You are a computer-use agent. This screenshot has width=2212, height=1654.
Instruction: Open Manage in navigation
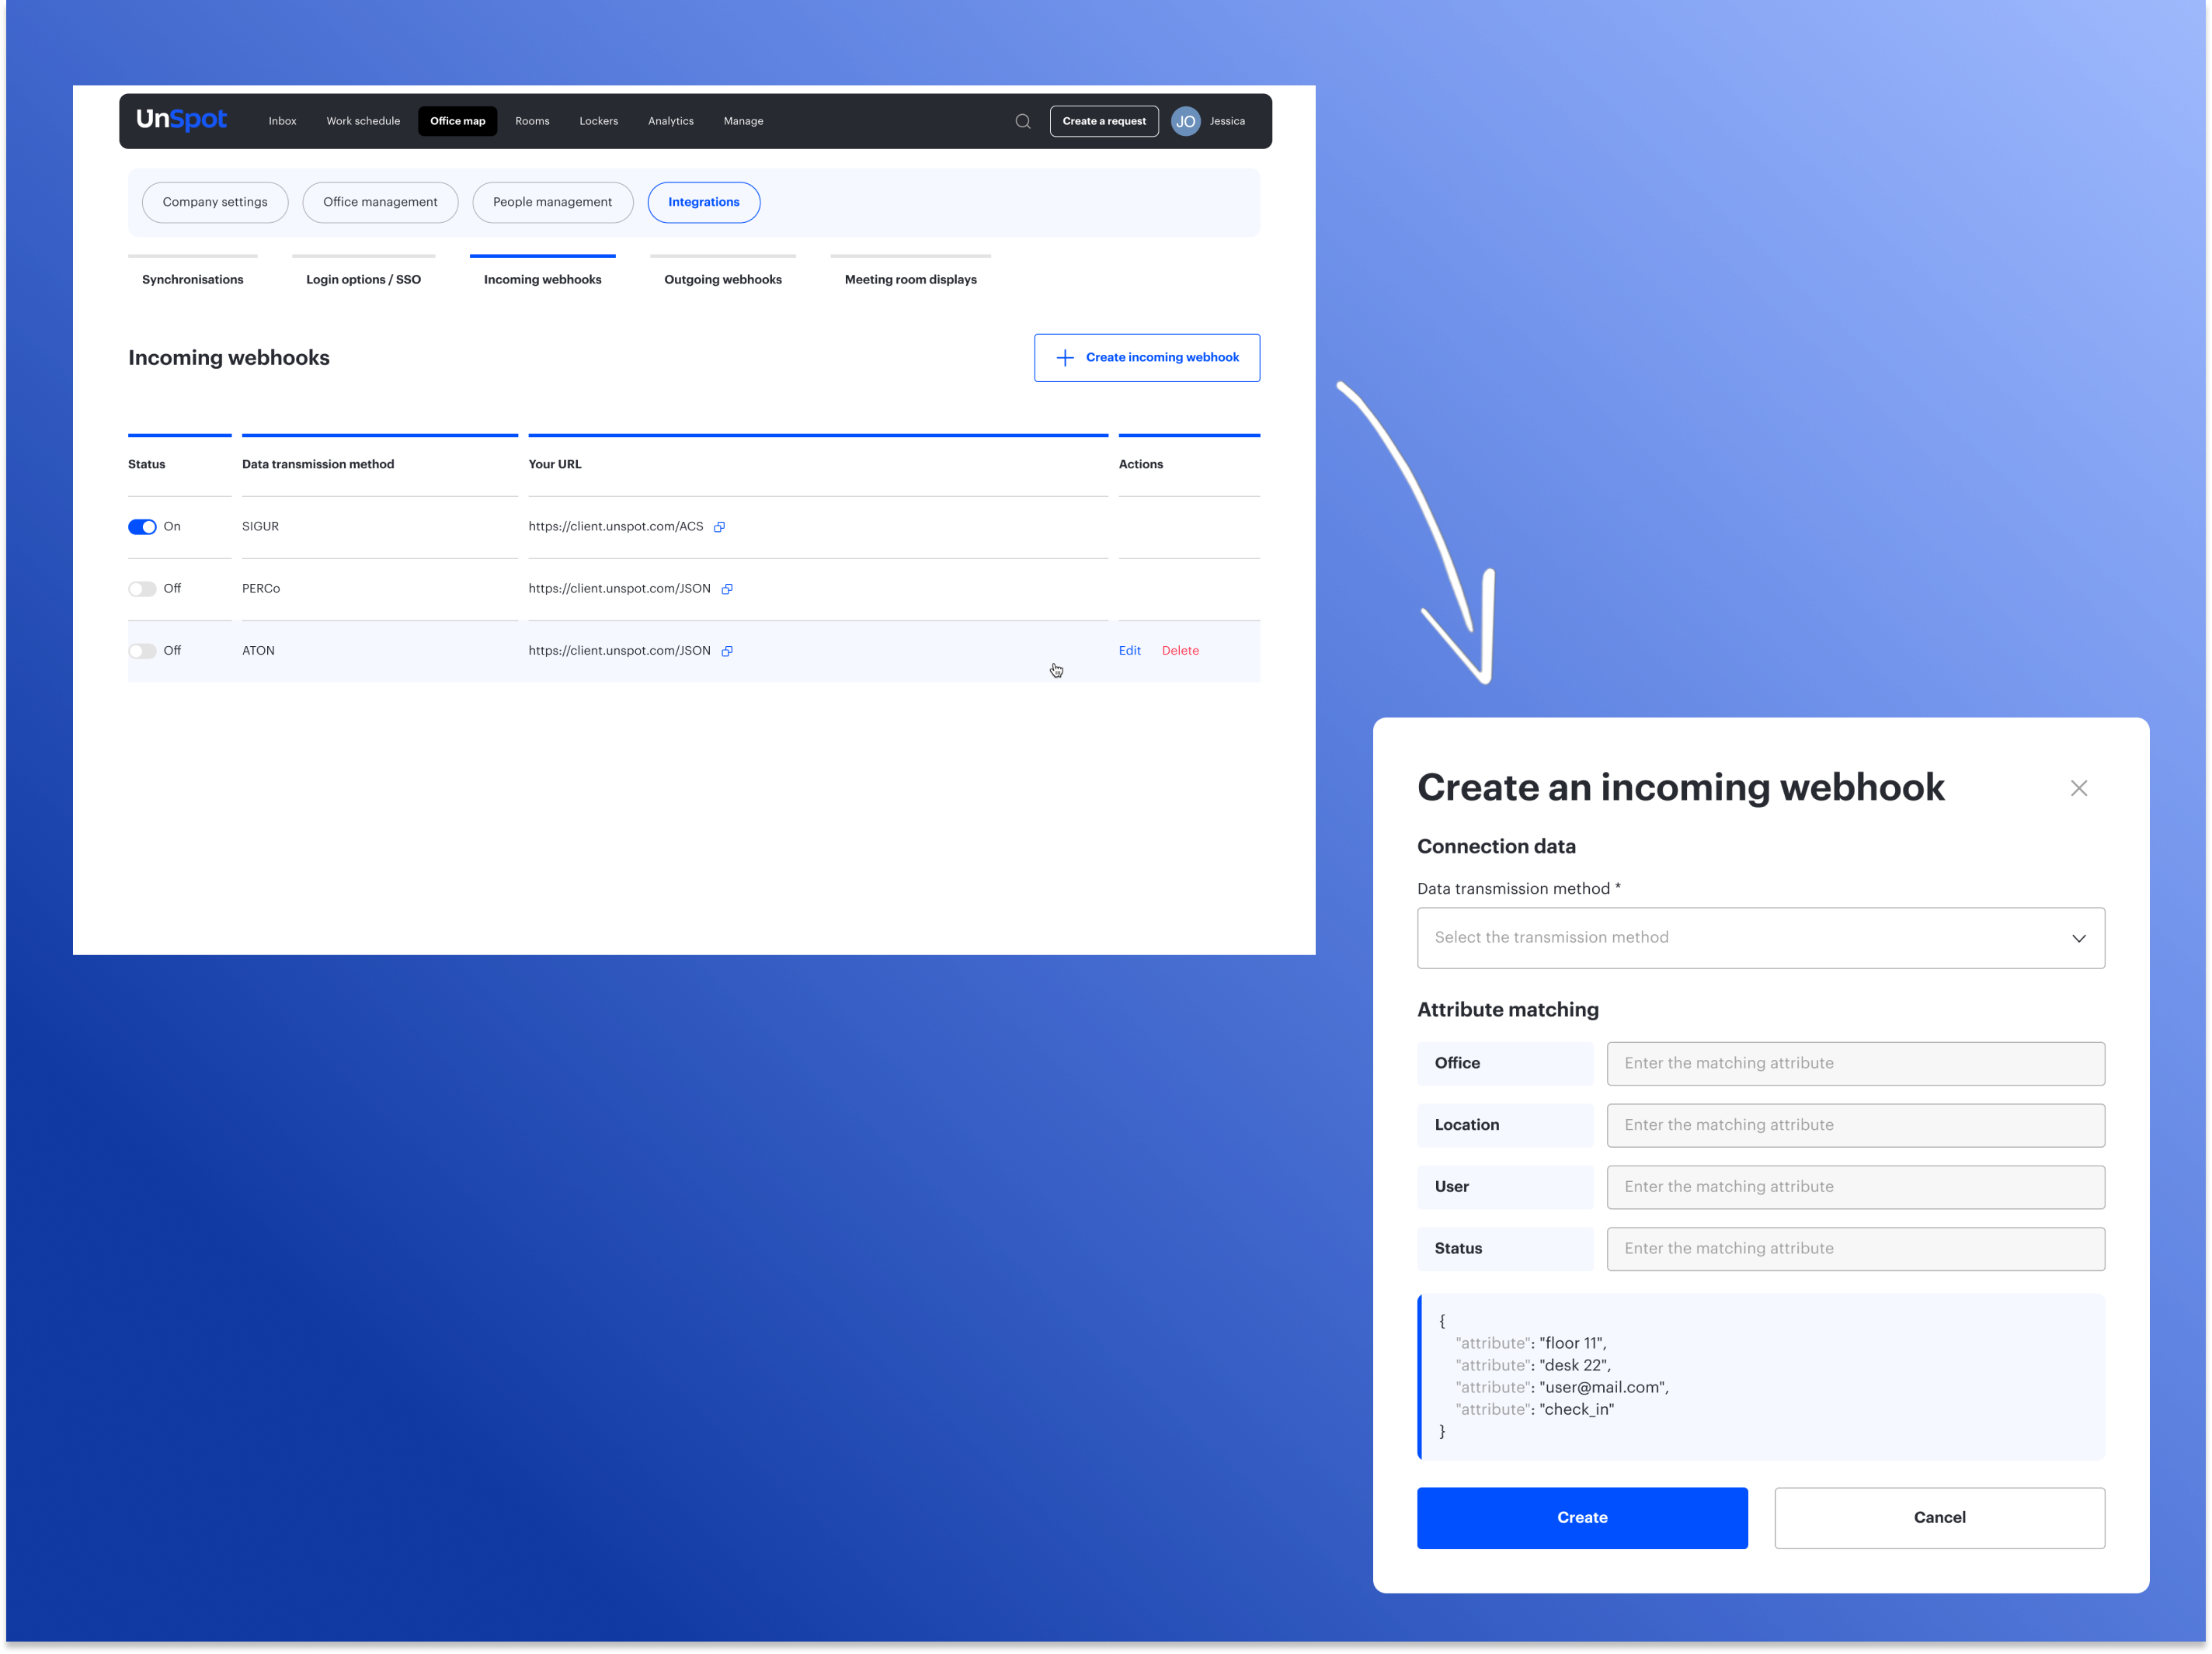pos(743,121)
